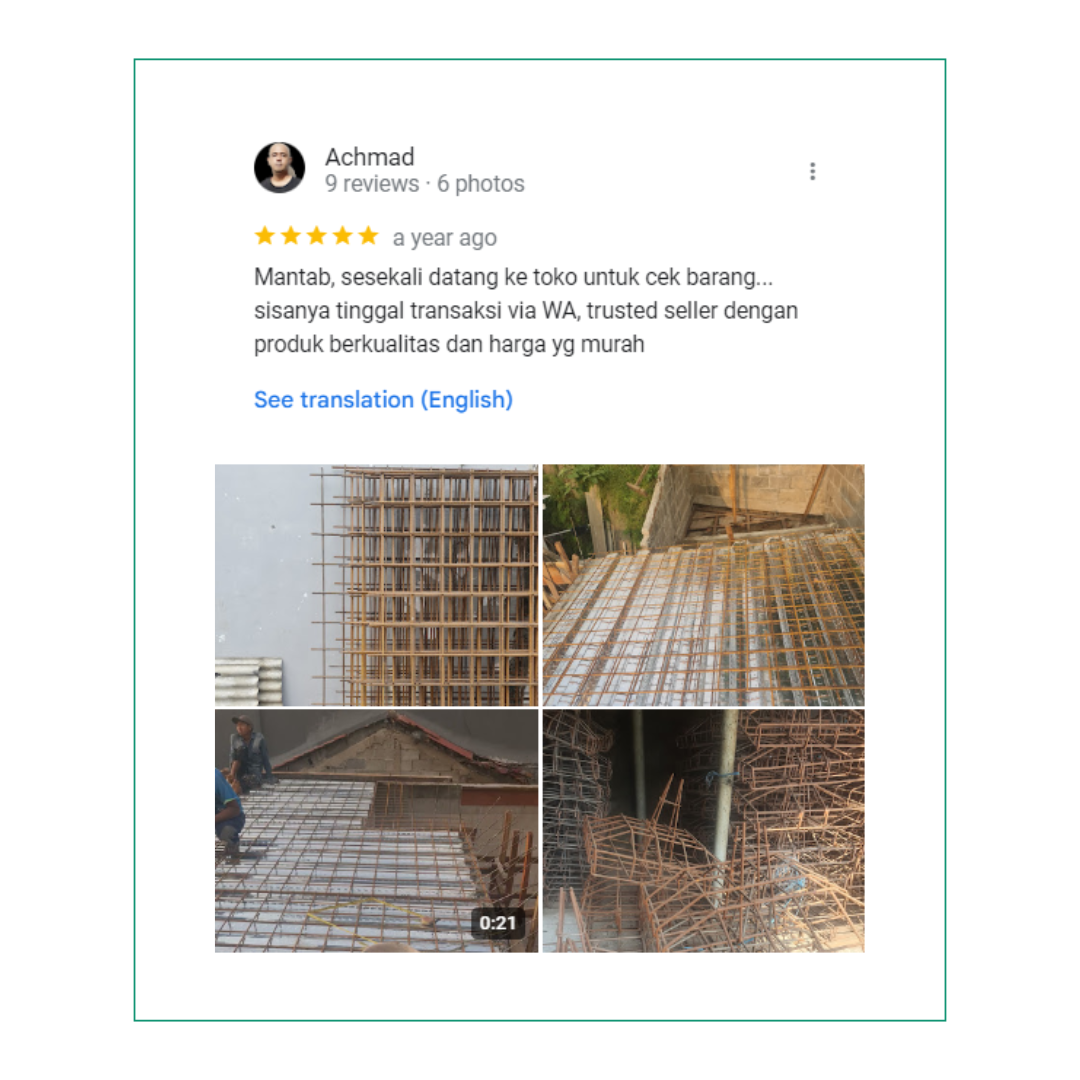
Task: Click the review line mentioning trusted seller
Action: [x=526, y=311]
